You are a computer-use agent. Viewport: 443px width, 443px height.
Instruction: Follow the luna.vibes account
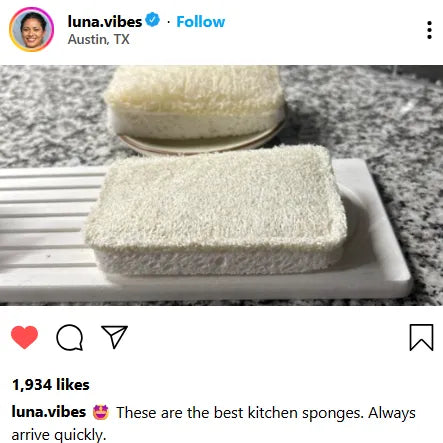[x=200, y=22]
